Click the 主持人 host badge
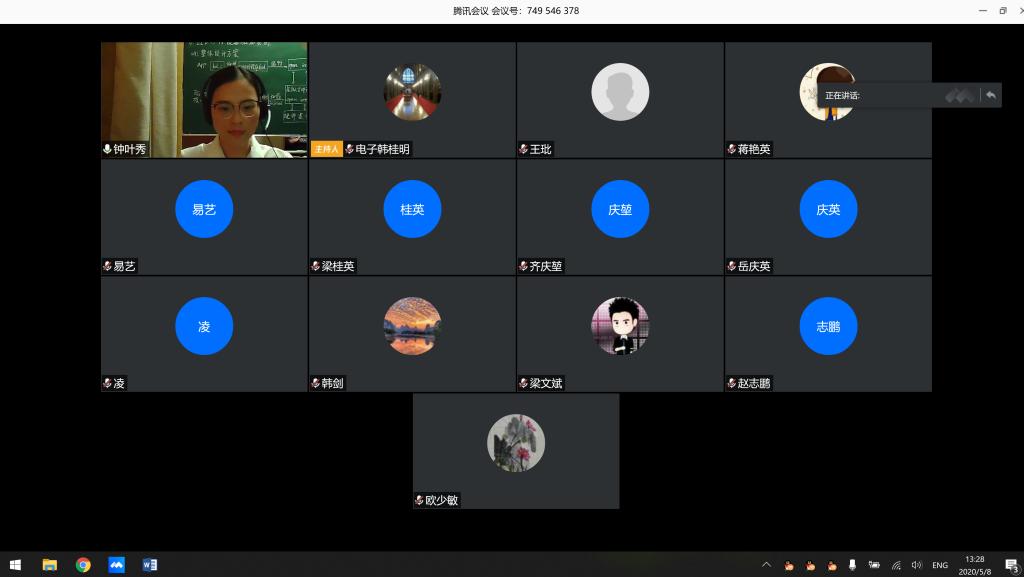The height and width of the screenshot is (577, 1024). coord(326,150)
